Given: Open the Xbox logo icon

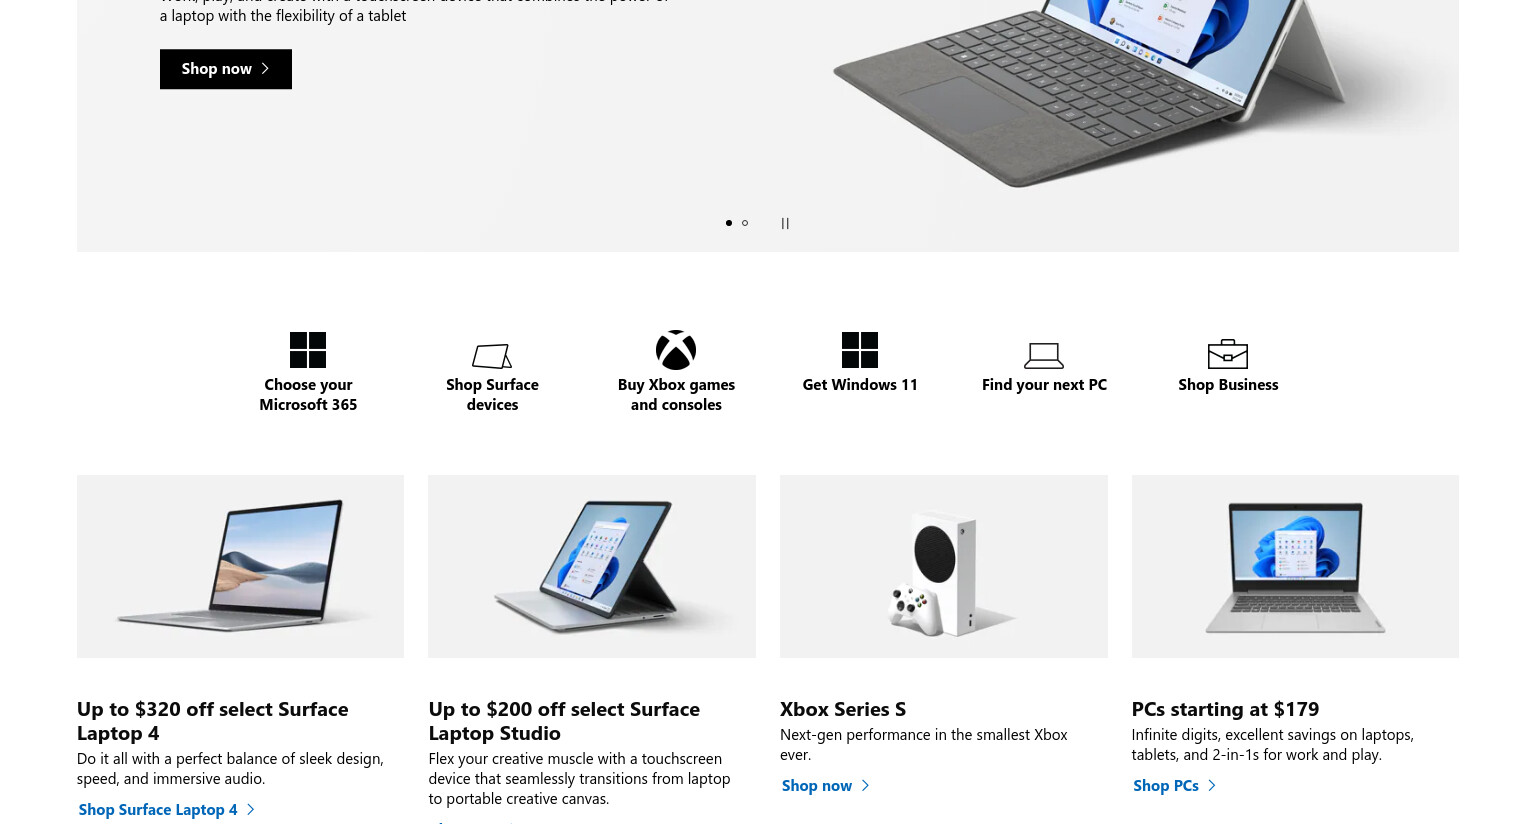Looking at the screenshot, I should (x=676, y=350).
